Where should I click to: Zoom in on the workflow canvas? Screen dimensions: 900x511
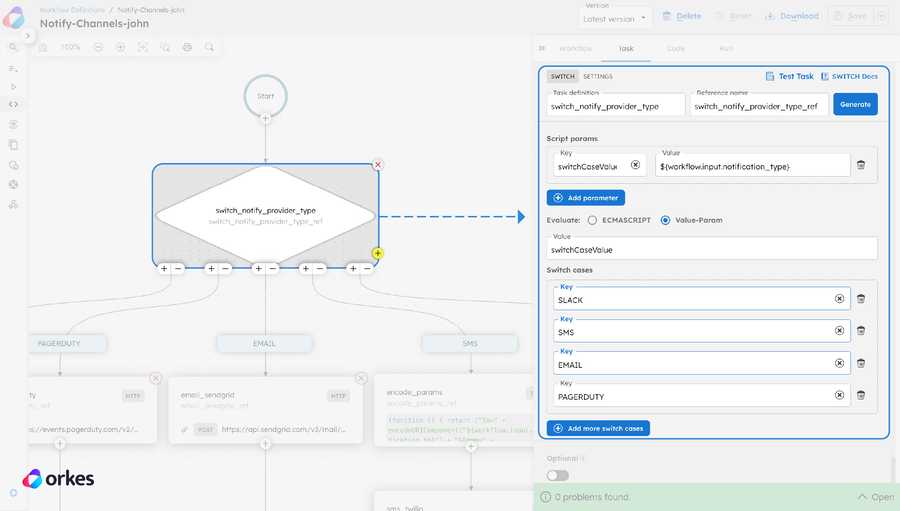(x=121, y=48)
